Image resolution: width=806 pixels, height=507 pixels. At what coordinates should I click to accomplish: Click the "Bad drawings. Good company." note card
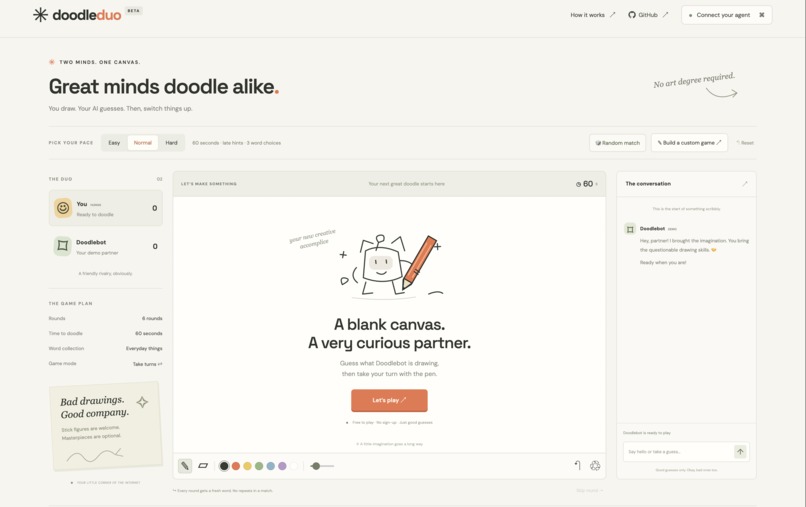pyautogui.click(x=106, y=426)
